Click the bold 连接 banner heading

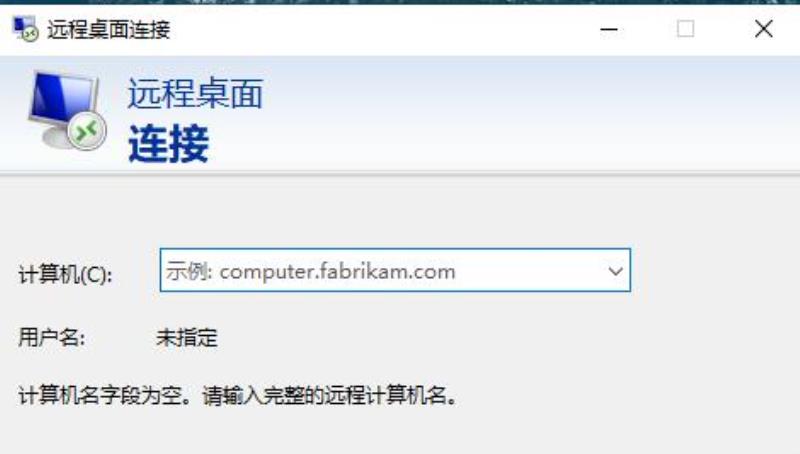click(x=168, y=144)
